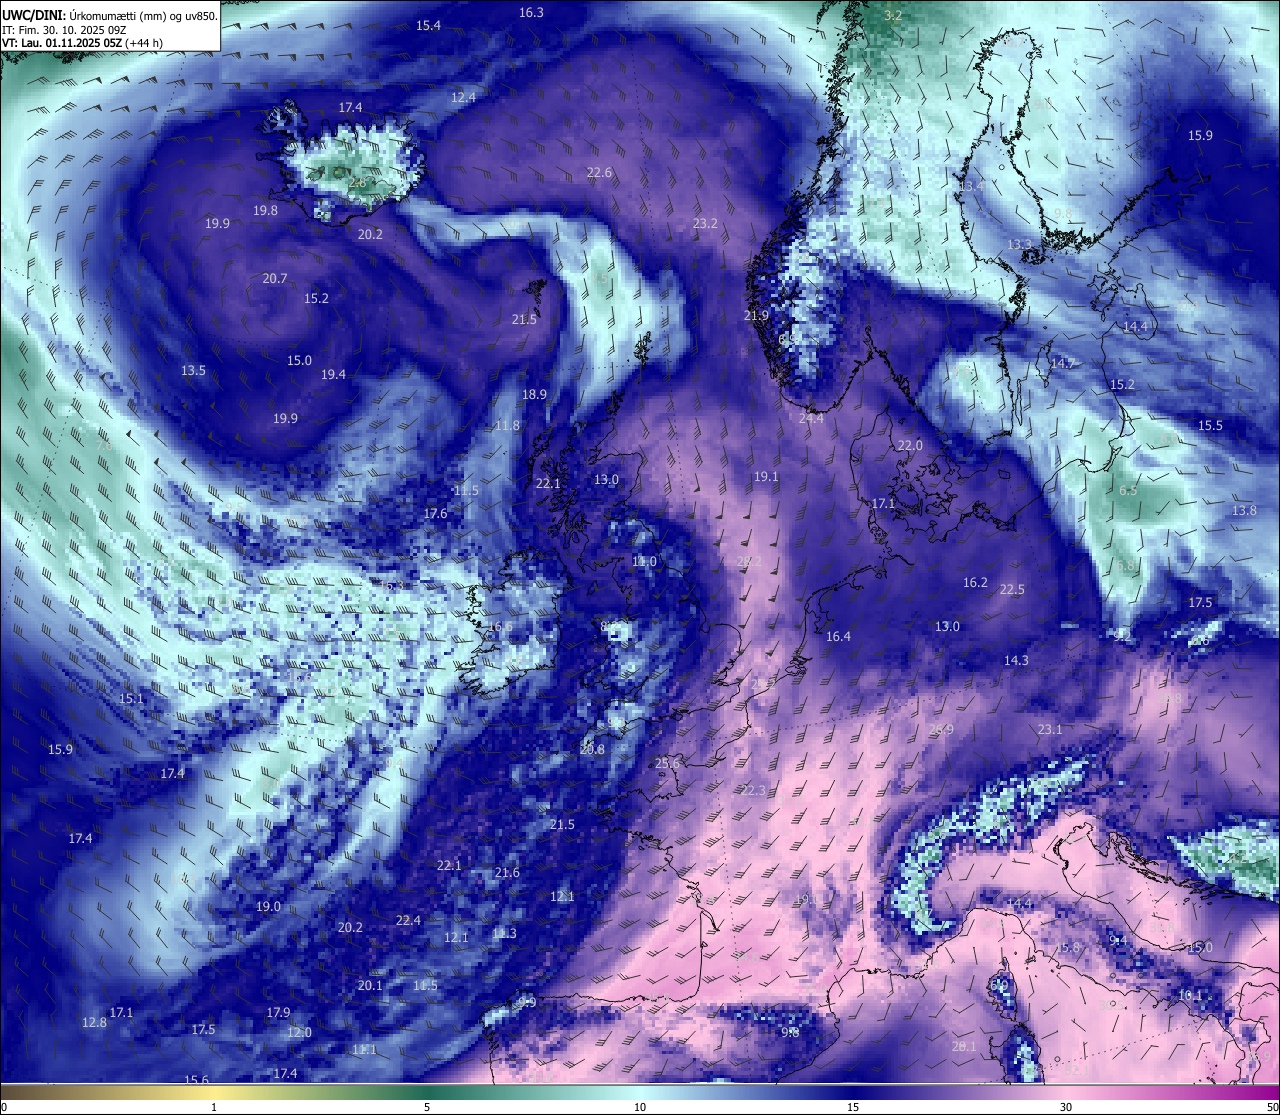Image resolution: width=1280 pixels, height=1115 pixels.
Task: Click the Úrkomumætti (mm) og uv850 label
Action: [x=142, y=15]
